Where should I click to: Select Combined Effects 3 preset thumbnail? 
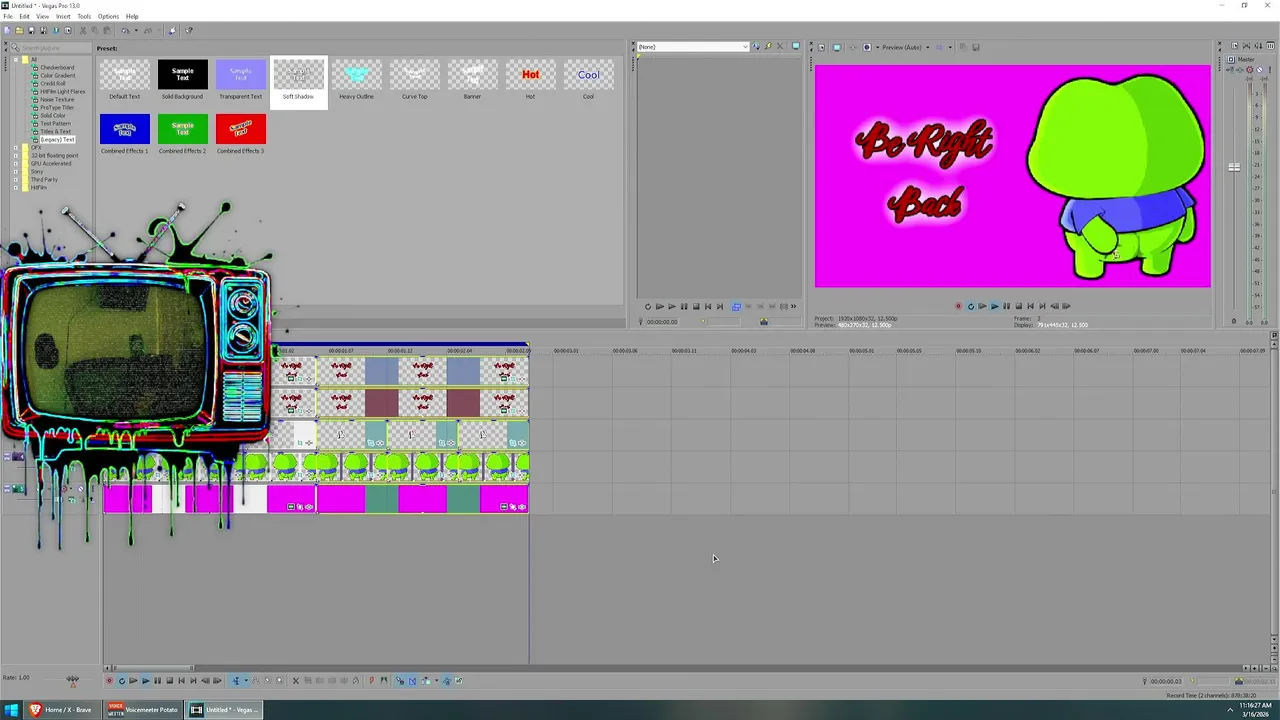coord(240,129)
